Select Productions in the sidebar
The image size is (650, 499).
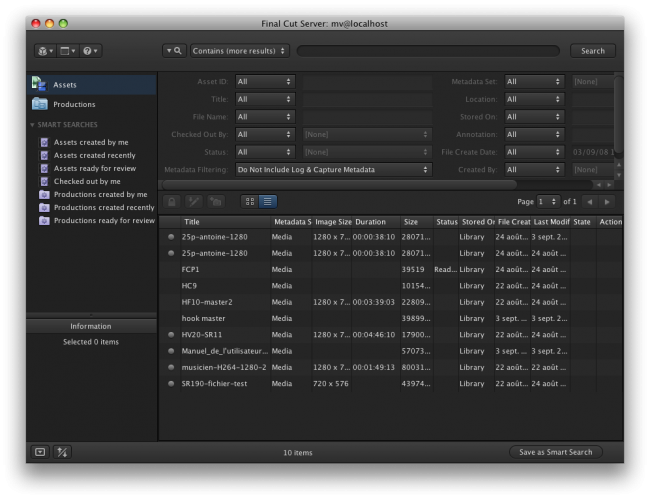[92, 104]
